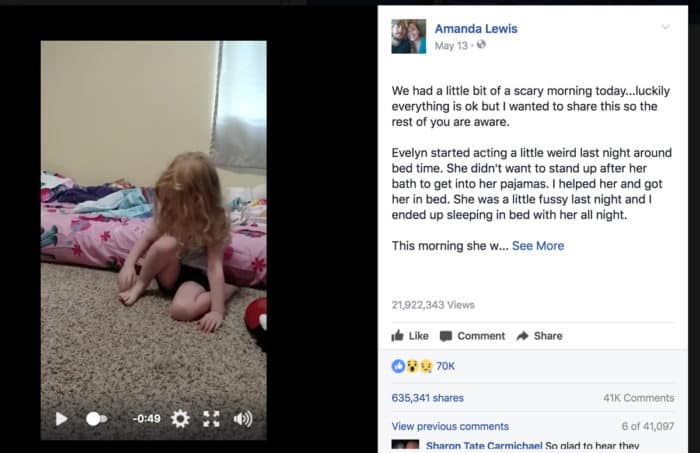Image resolution: width=700 pixels, height=453 pixels.
Task: Open the 635,341 shares list
Action: (x=428, y=398)
